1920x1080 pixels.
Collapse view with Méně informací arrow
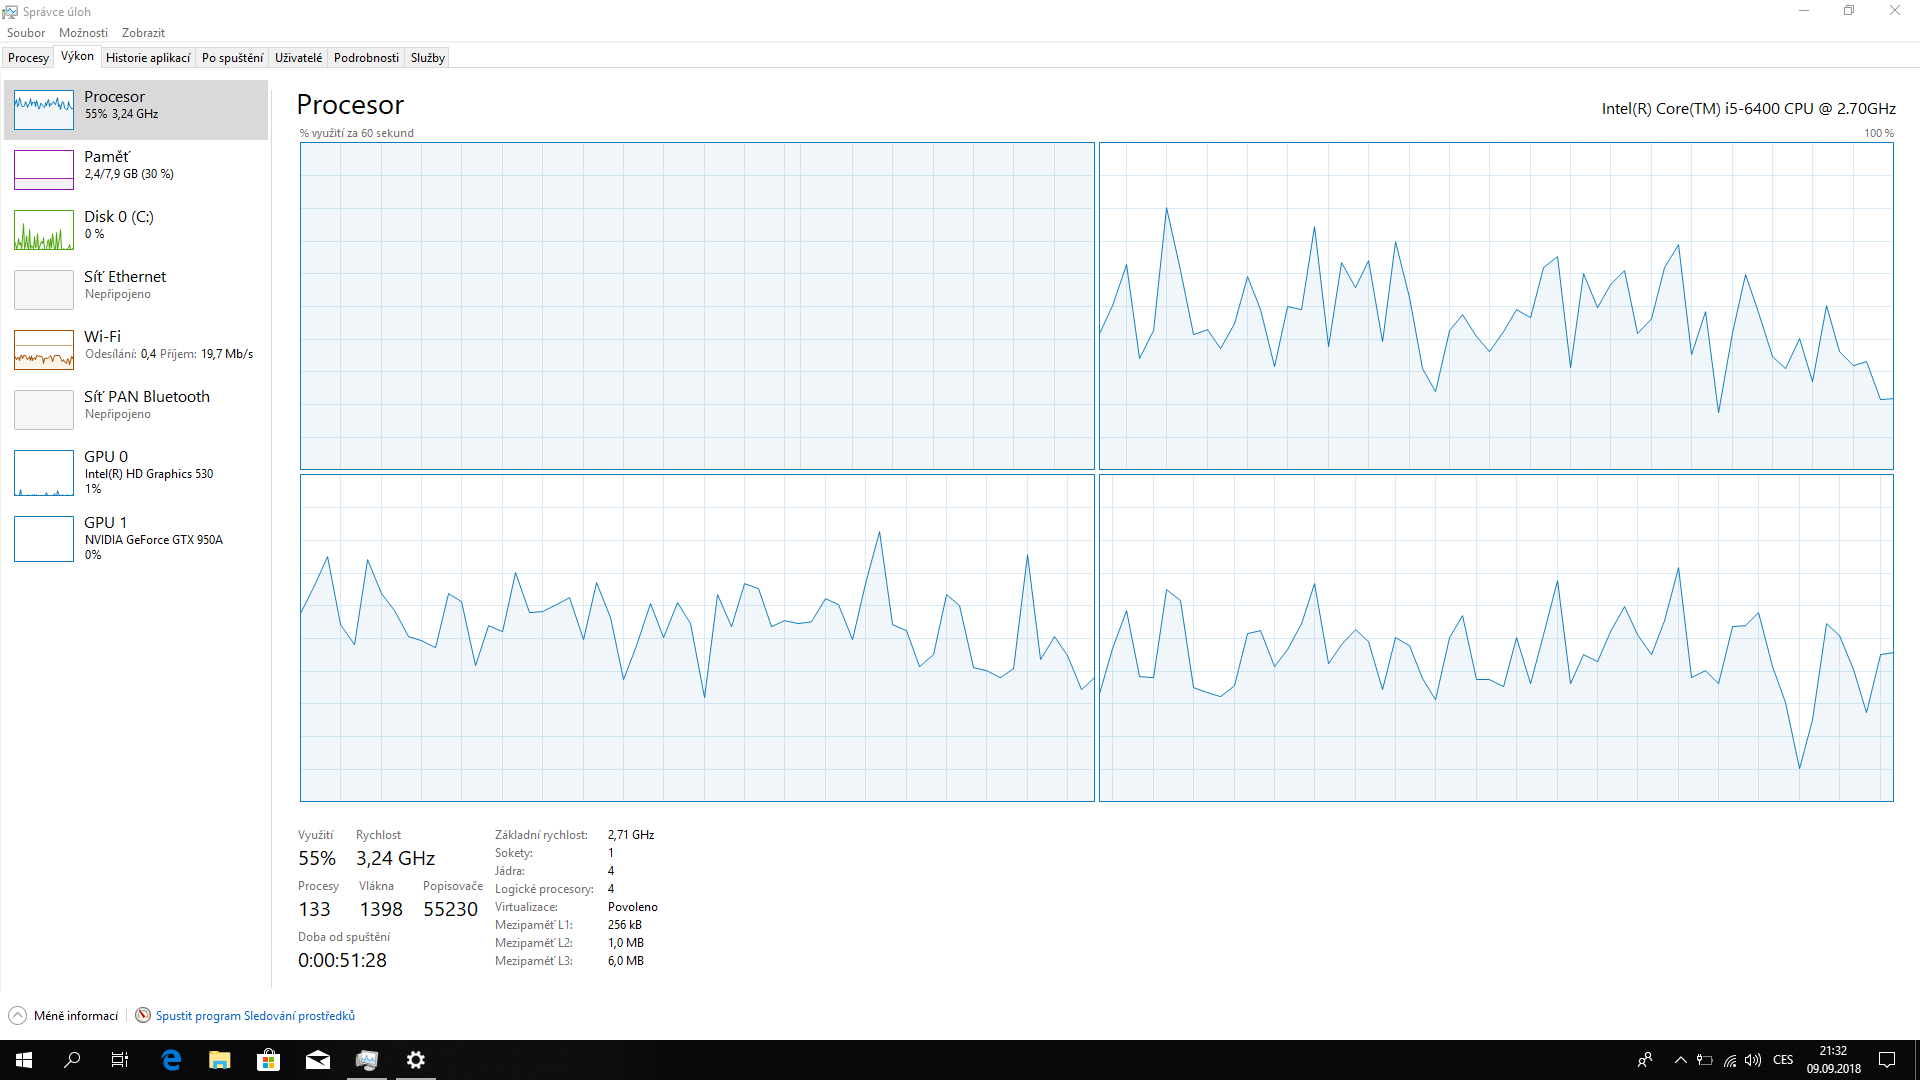click(18, 1015)
